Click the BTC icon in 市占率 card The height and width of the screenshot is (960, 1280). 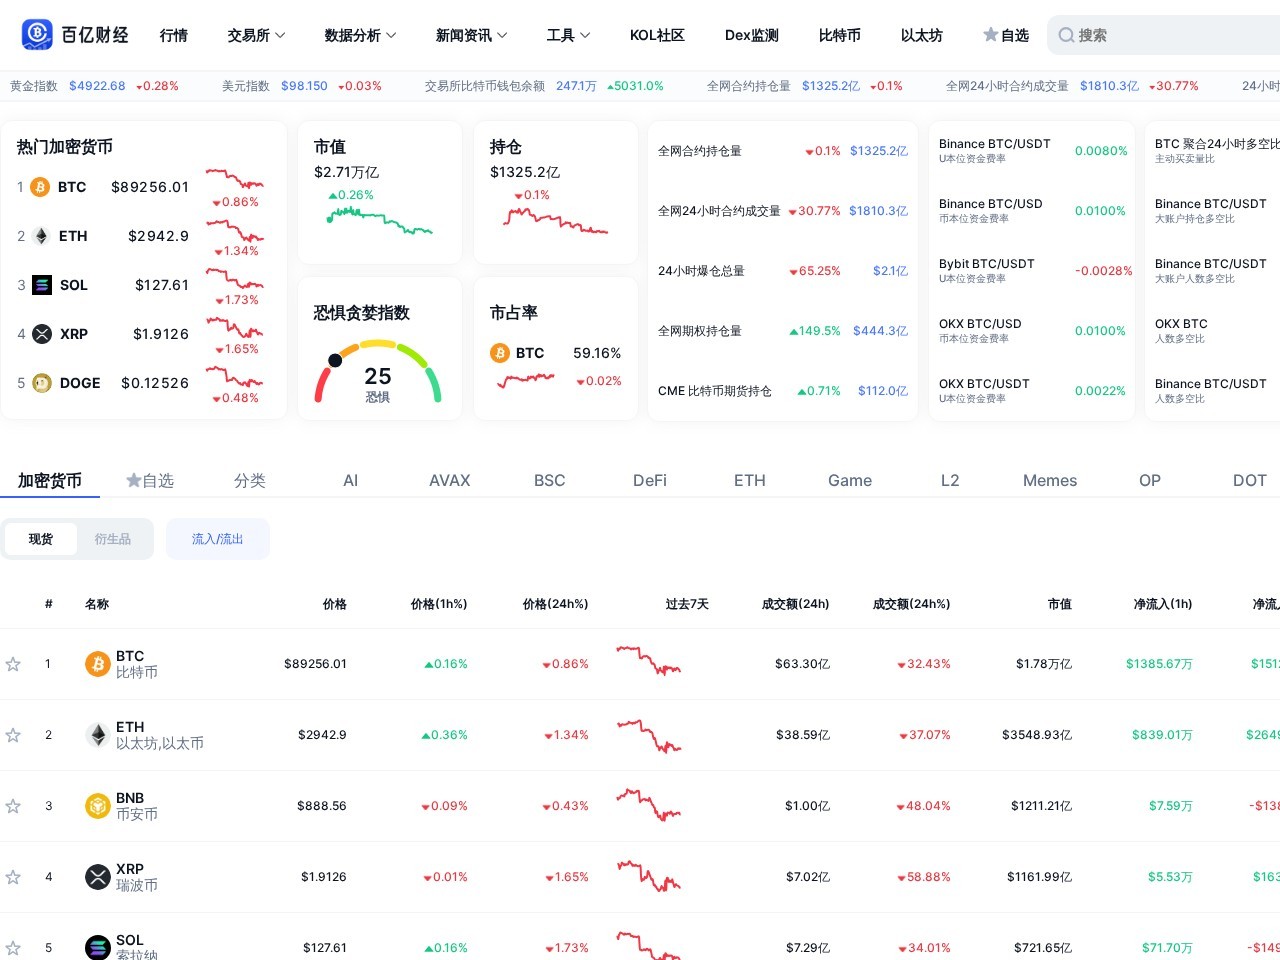point(500,353)
